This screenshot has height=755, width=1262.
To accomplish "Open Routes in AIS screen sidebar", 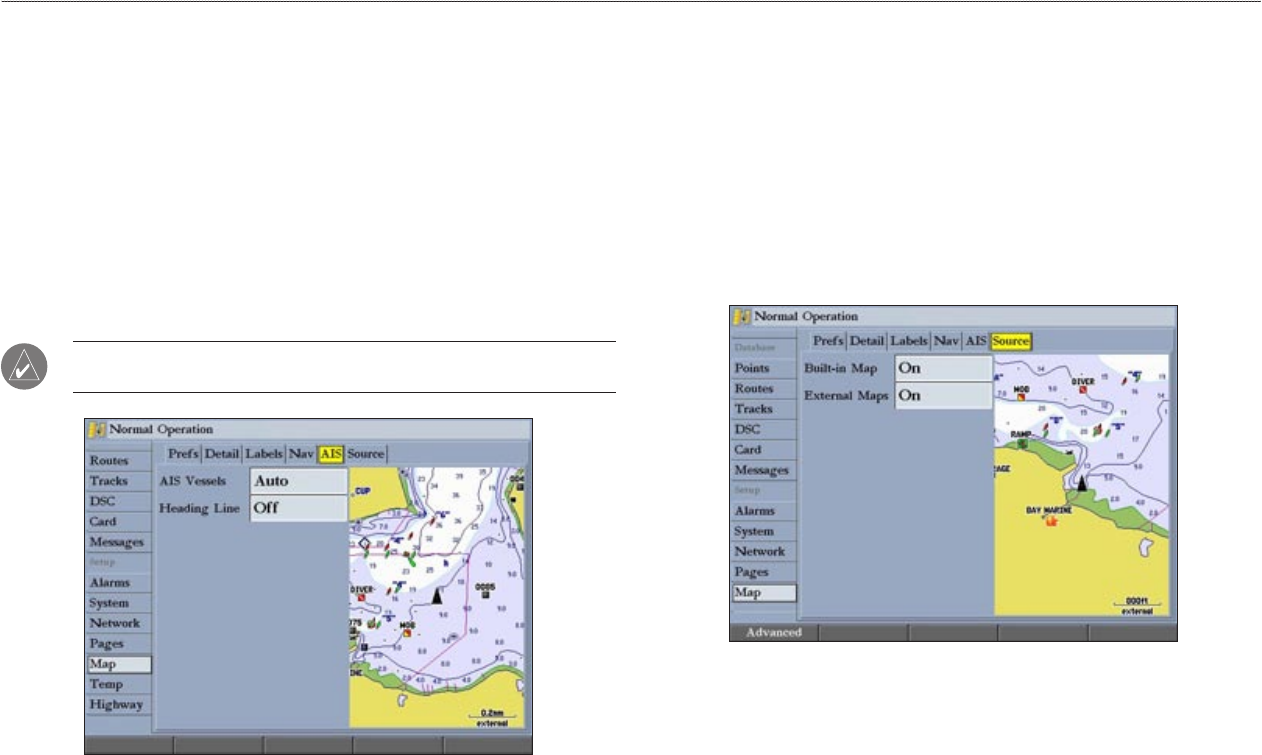I will pyautogui.click(x=119, y=461).
